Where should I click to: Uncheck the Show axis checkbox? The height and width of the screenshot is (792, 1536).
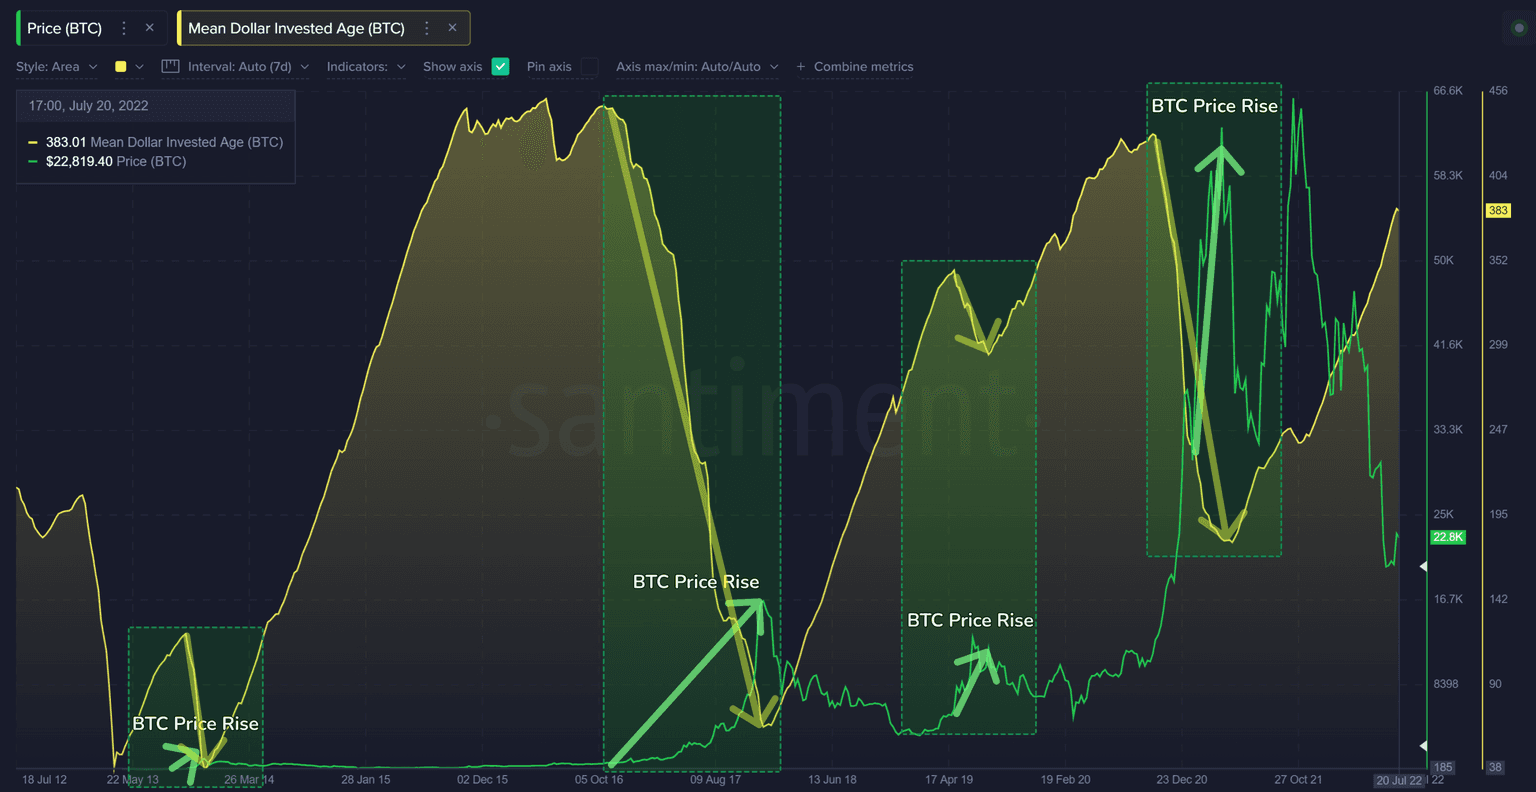[x=501, y=67]
